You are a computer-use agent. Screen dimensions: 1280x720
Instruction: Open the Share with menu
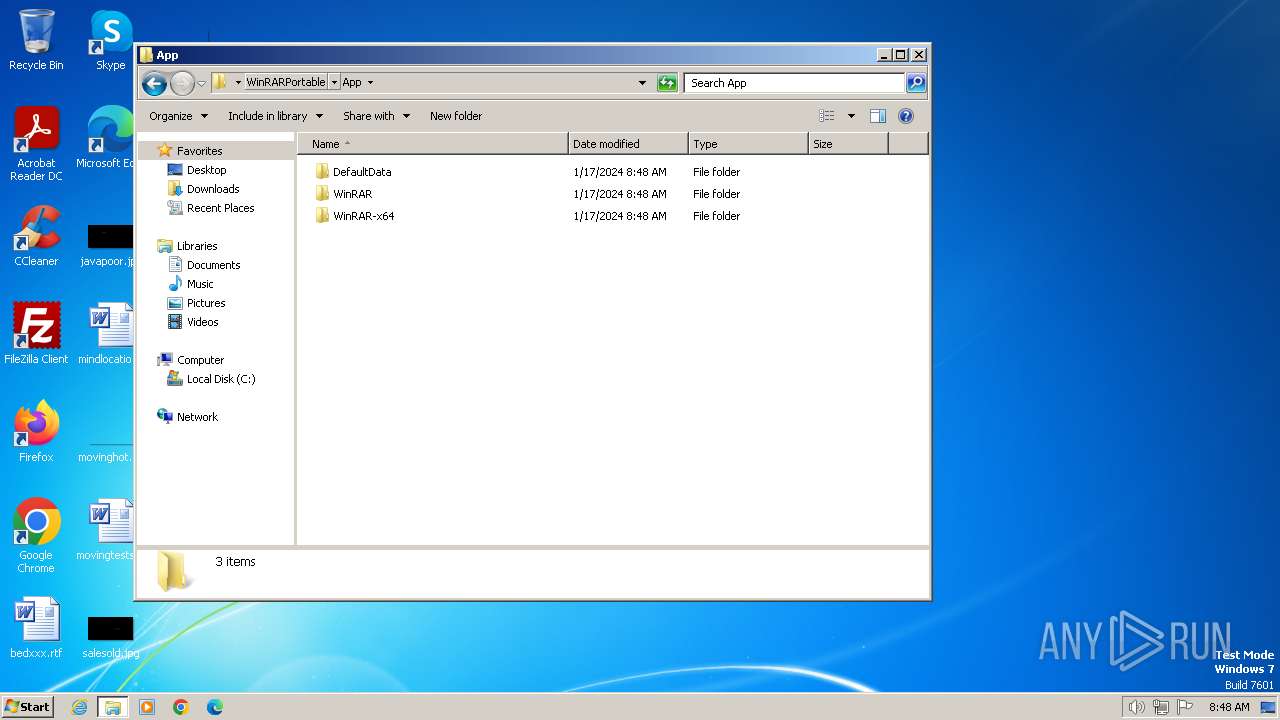(x=376, y=116)
